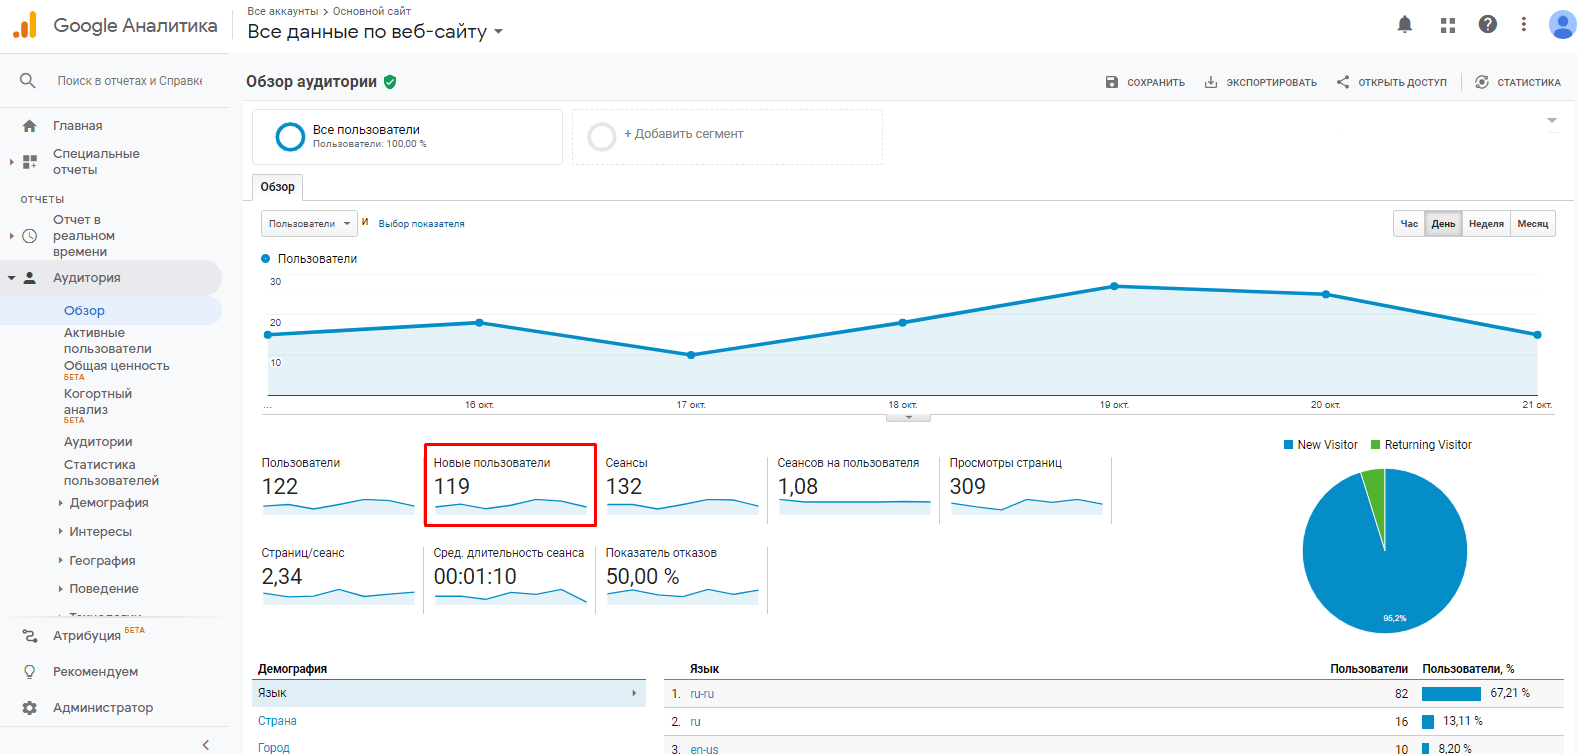Viewport: 1577px width, 754px height.
Task: Click Выбор показателя link
Action: click(x=421, y=224)
